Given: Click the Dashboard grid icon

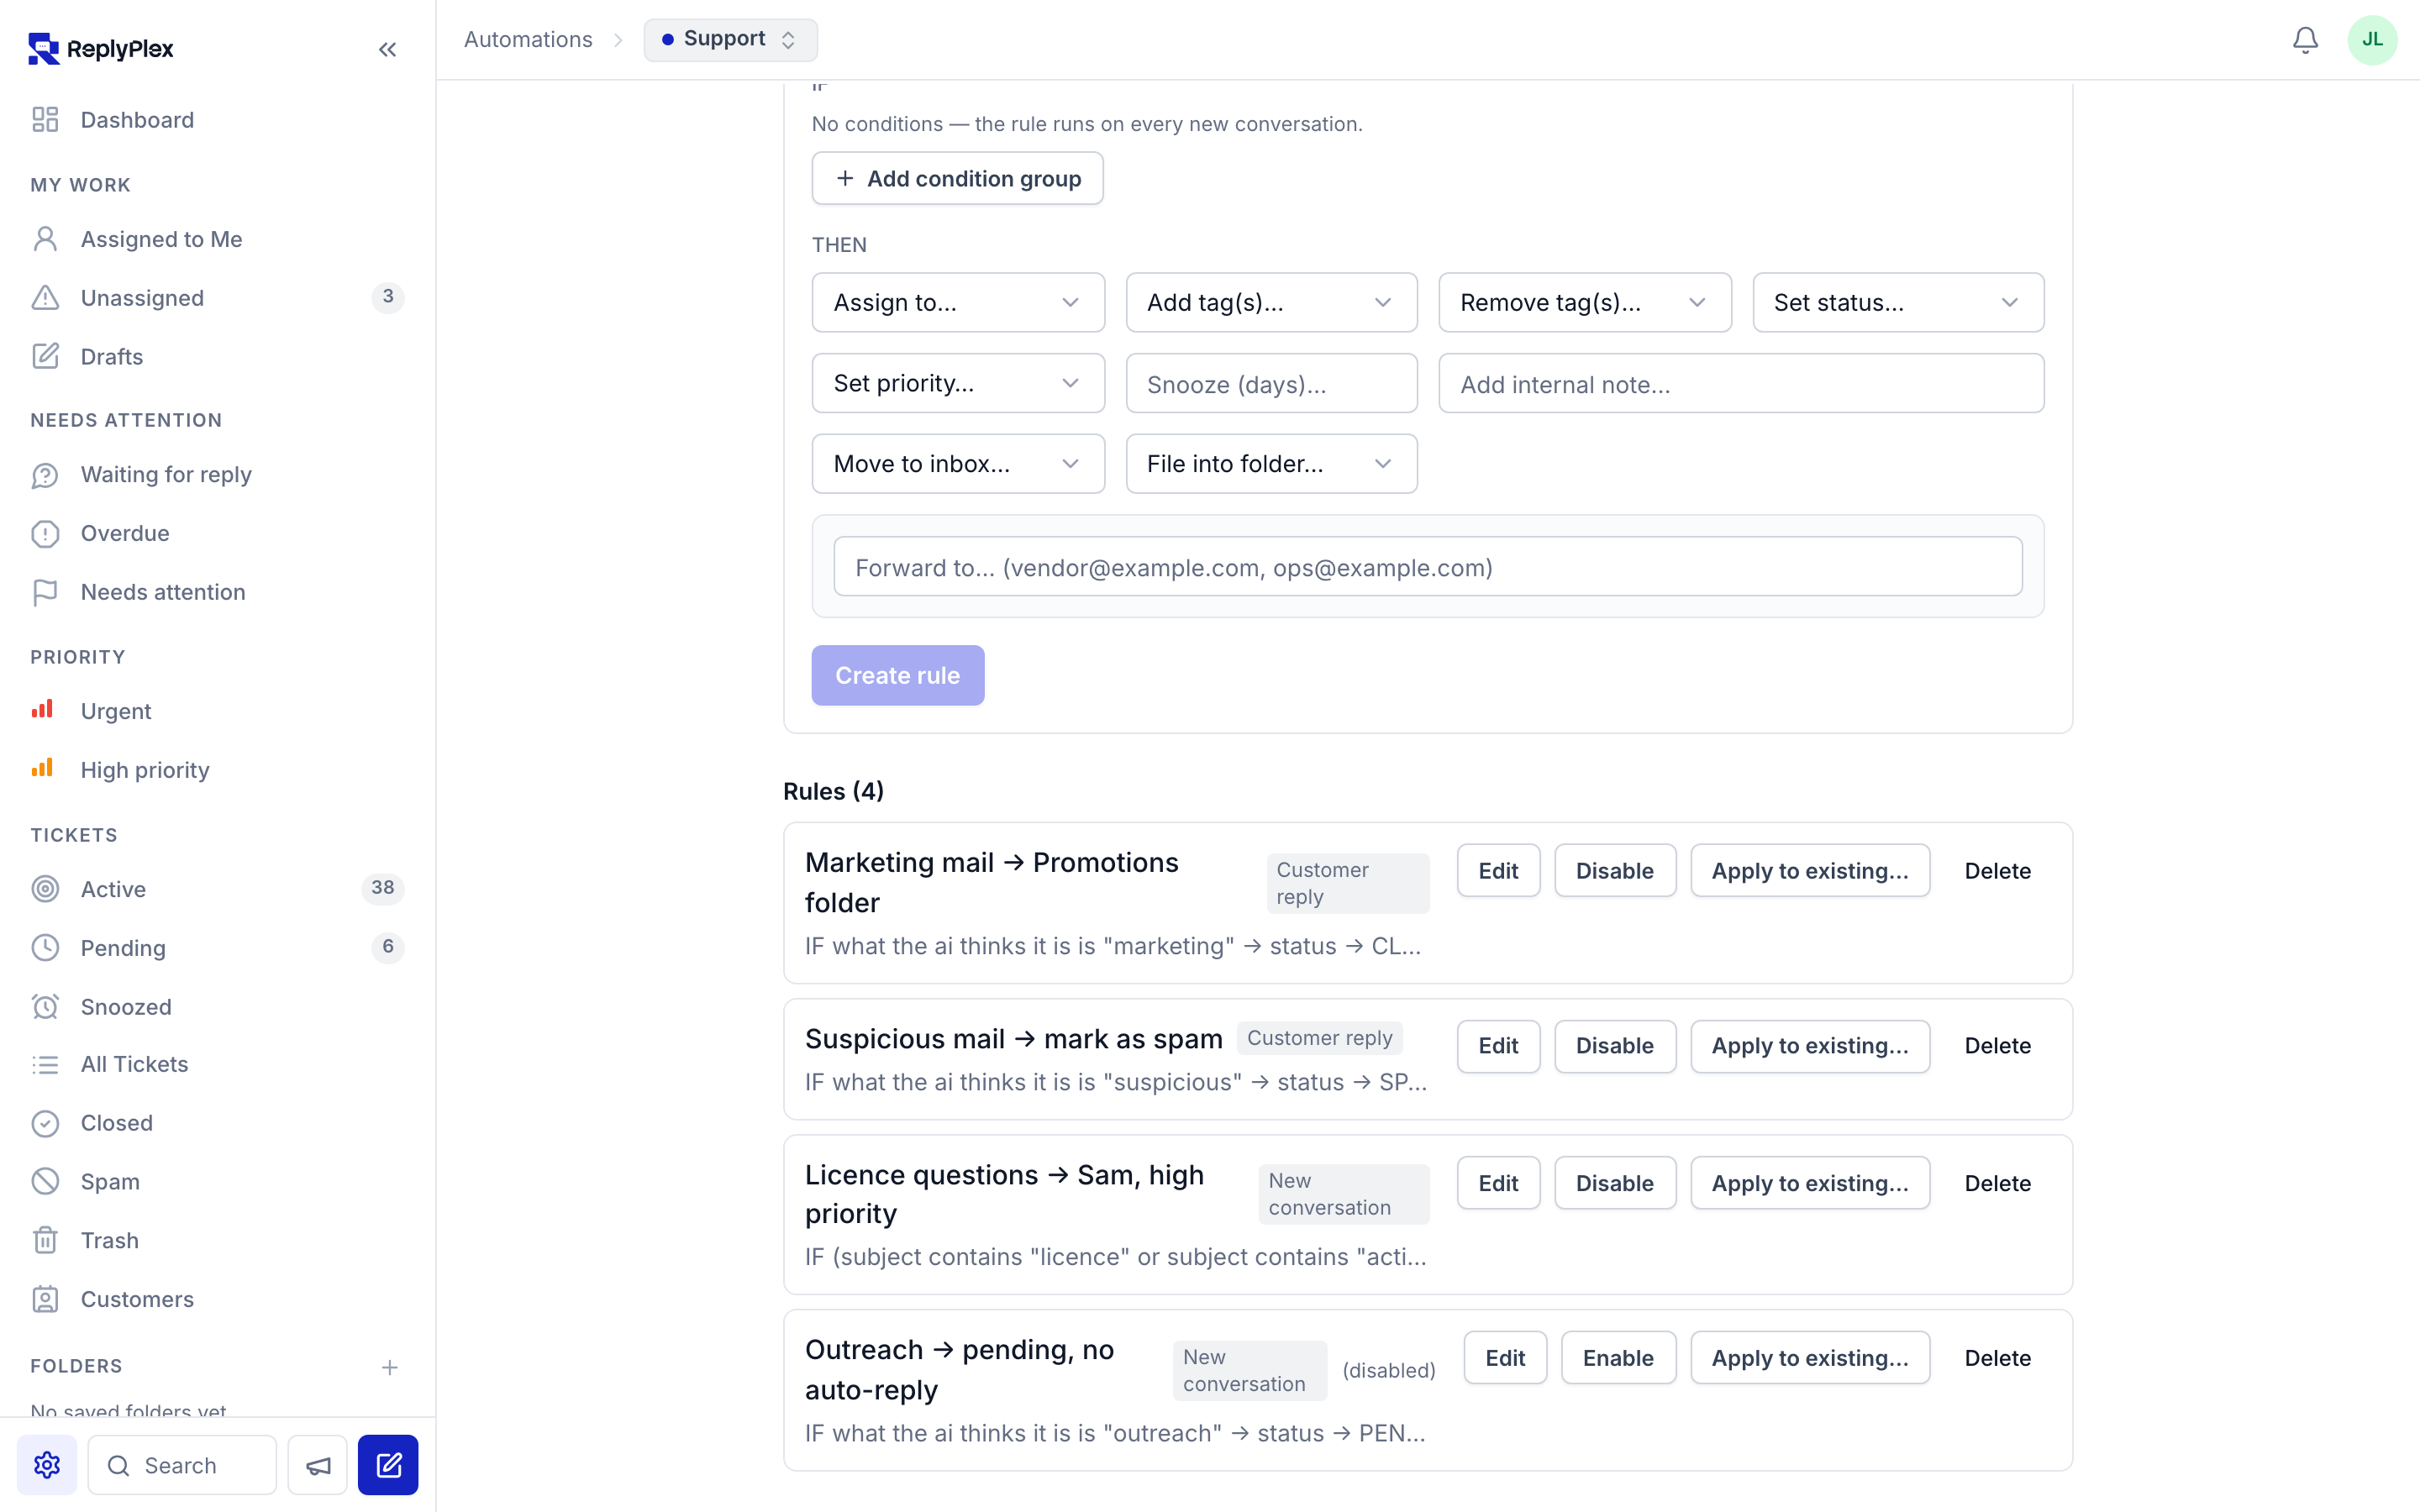Looking at the screenshot, I should (x=45, y=120).
